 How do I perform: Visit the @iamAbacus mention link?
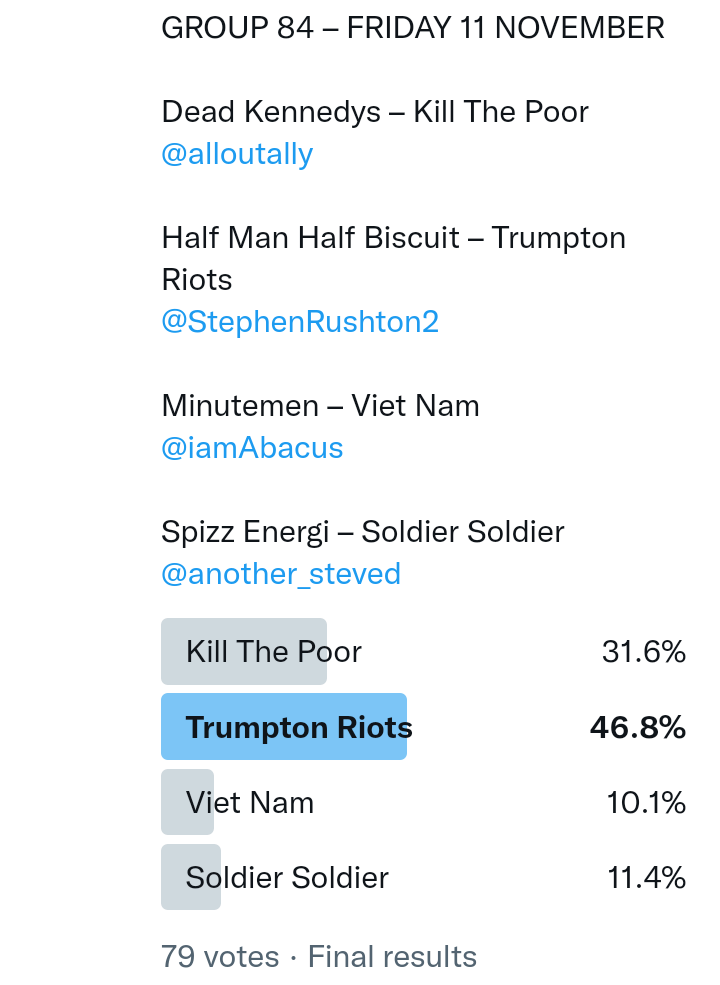(x=252, y=448)
